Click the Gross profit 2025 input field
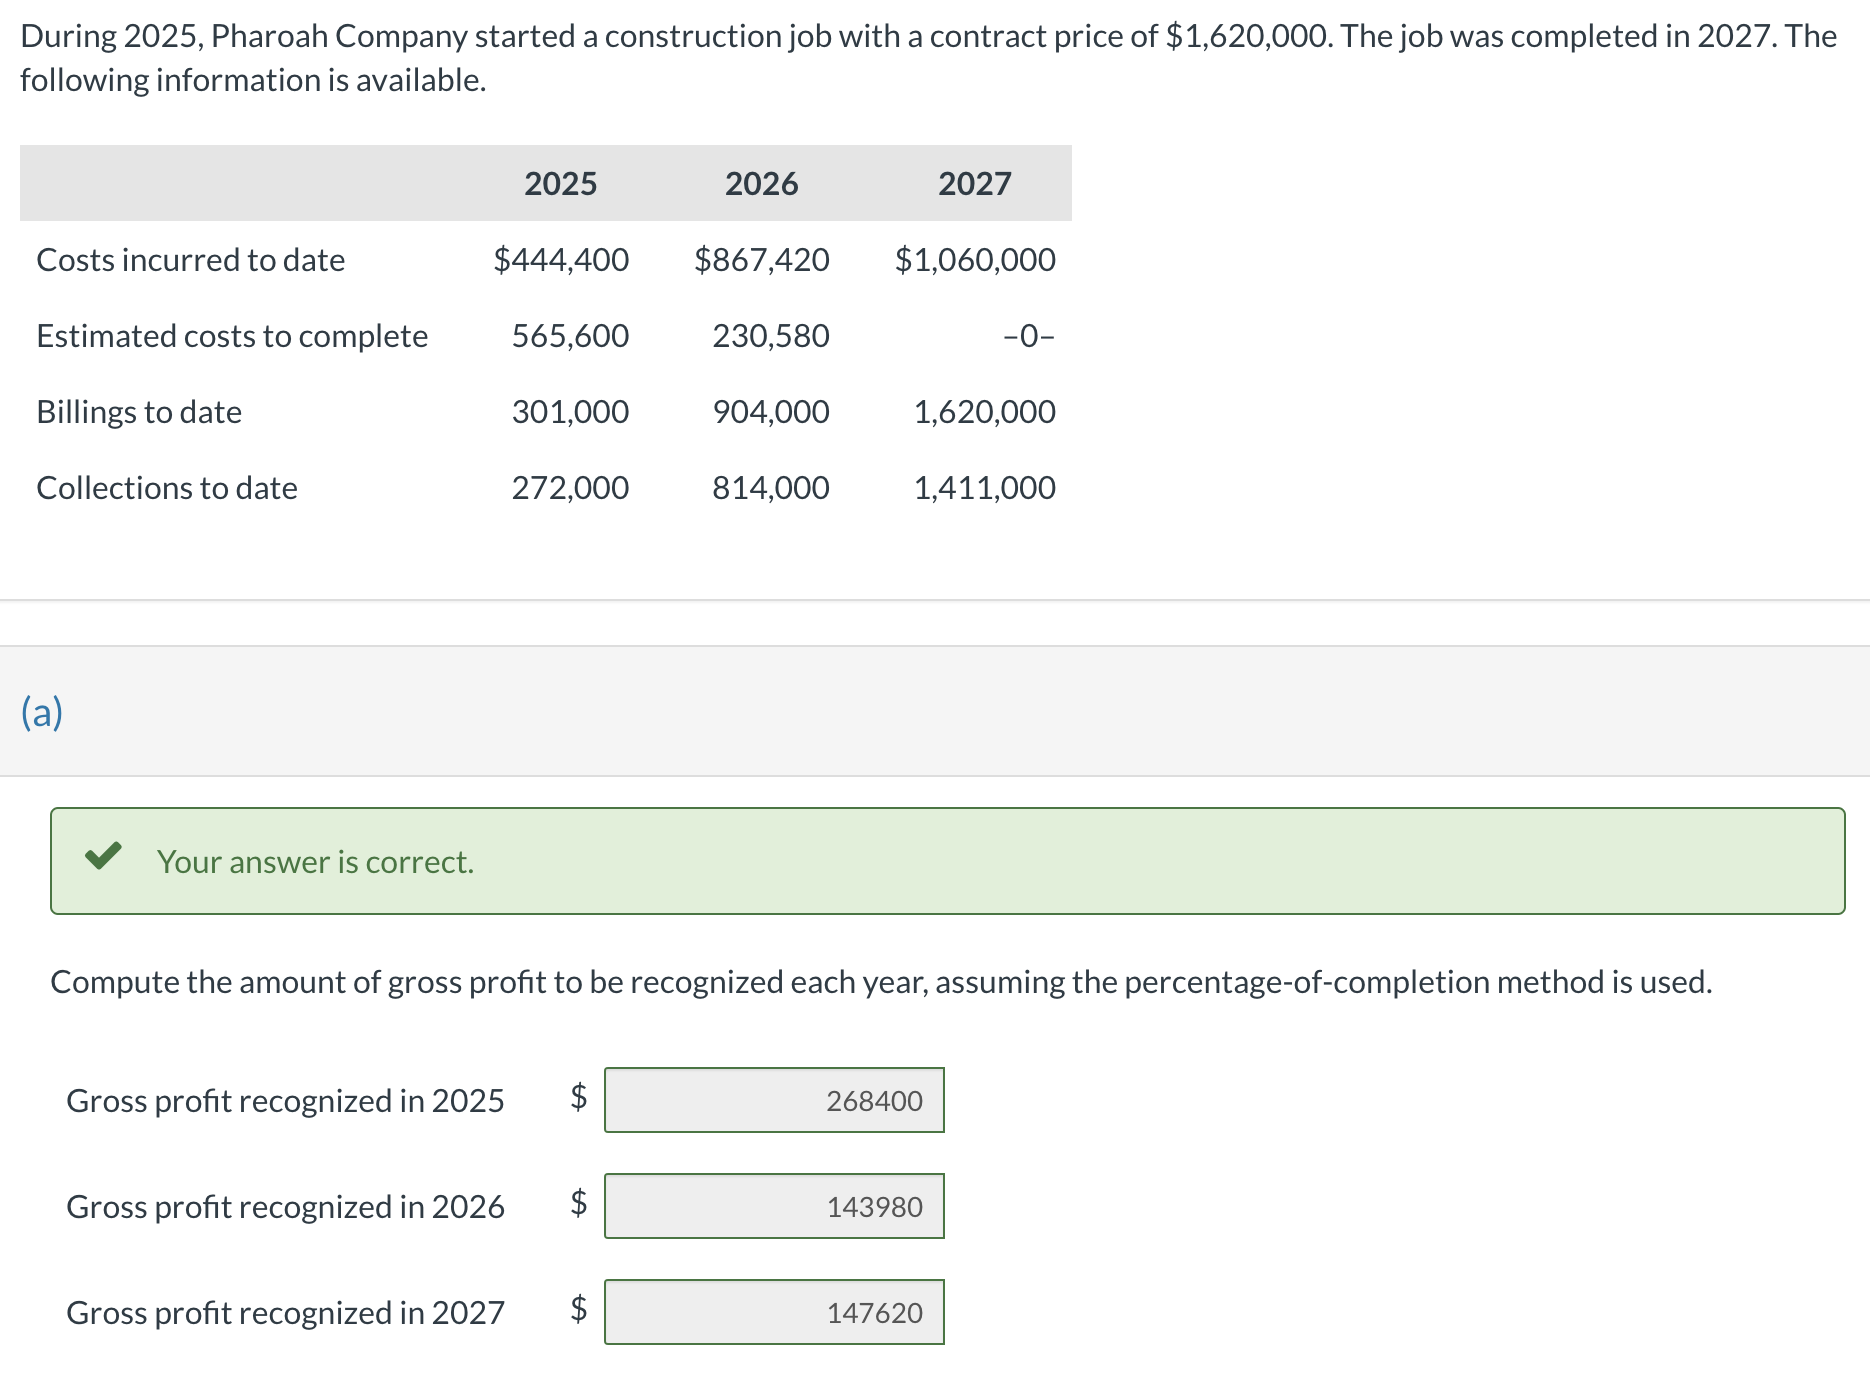 774,1100
